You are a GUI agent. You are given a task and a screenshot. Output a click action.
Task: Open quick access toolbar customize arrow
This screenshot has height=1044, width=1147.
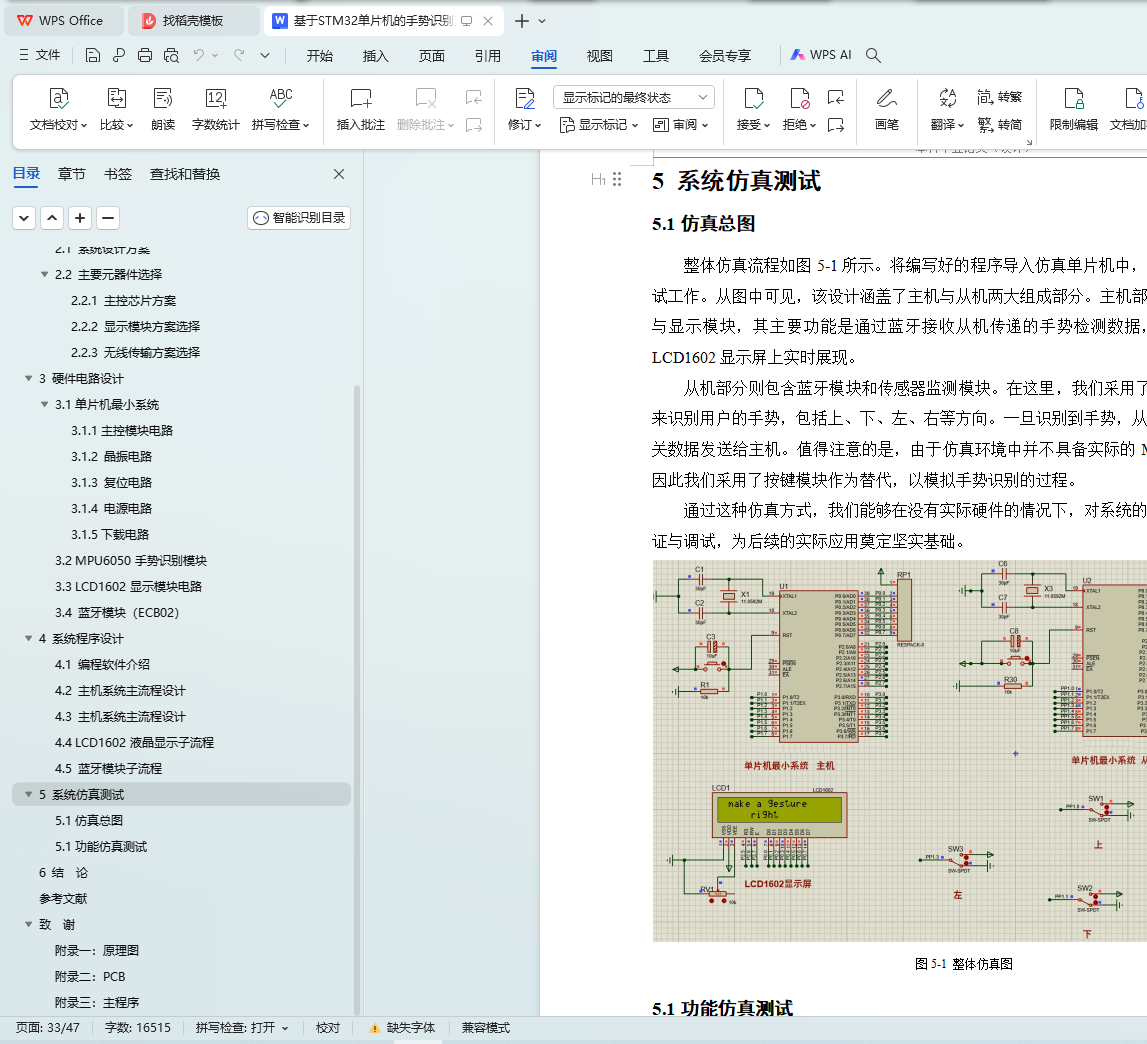(265, 56)
